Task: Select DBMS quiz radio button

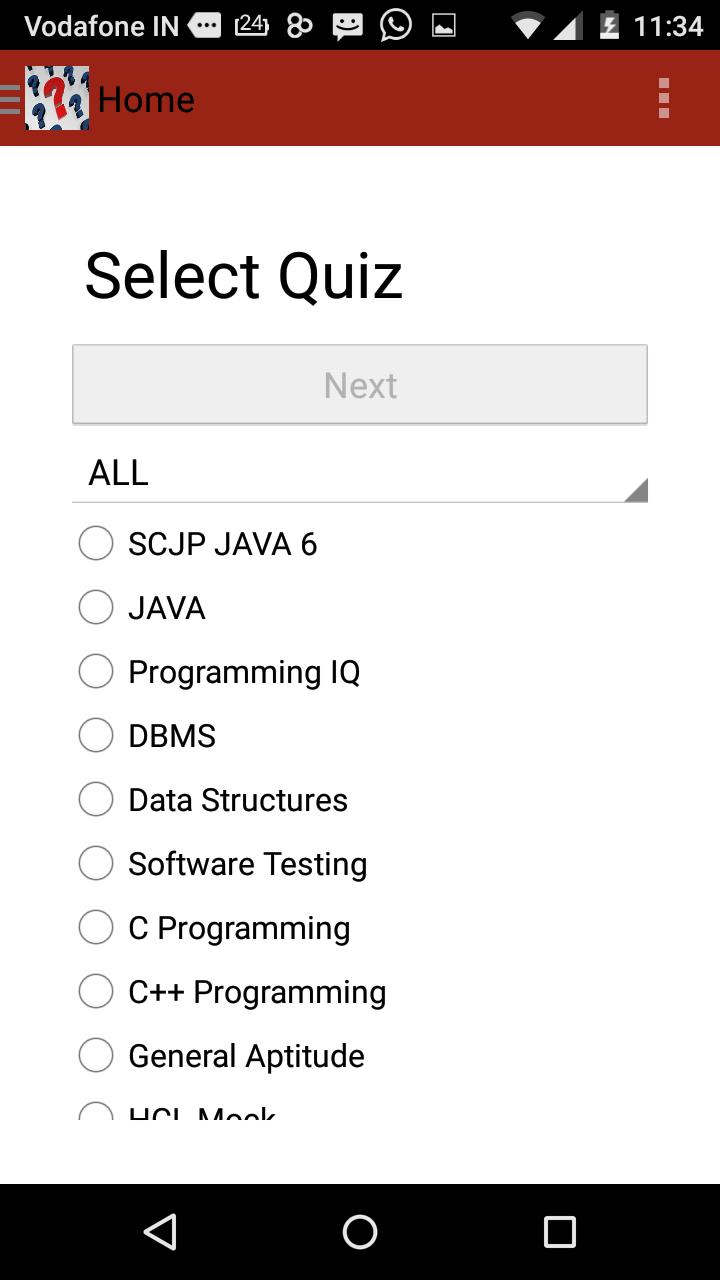Action: (x=96, y=736)
